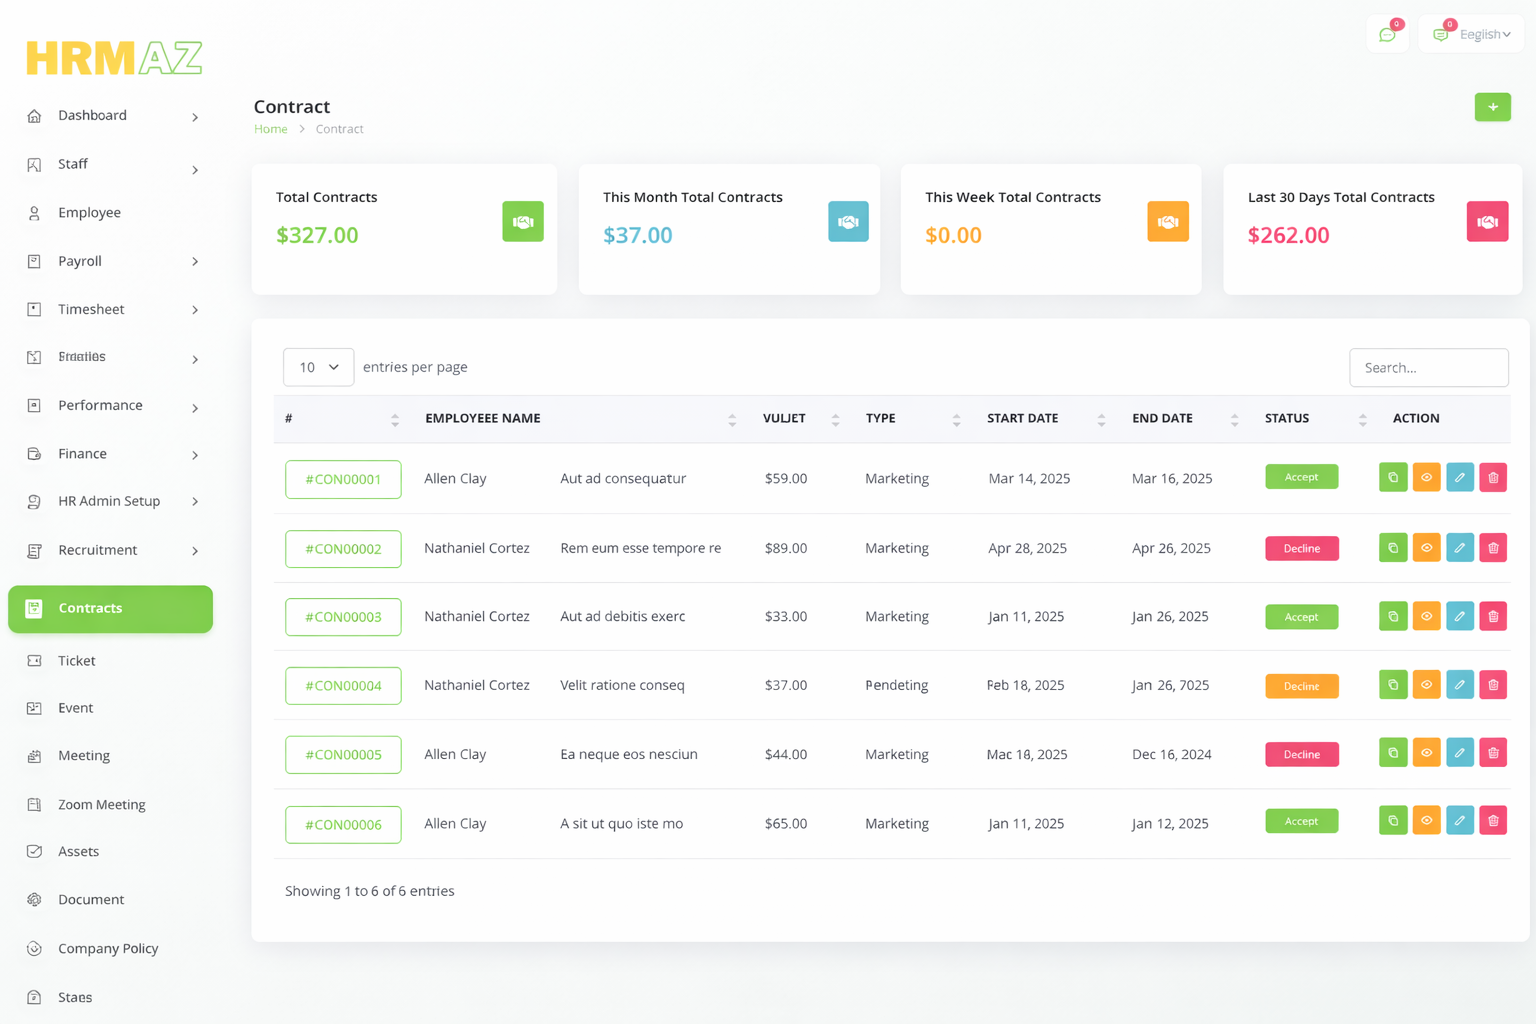Open the entries per page dropdown
Image resolution: width=1536 pixels, height=1024 pixels.
pyautogui.click(x=318, y=367)
